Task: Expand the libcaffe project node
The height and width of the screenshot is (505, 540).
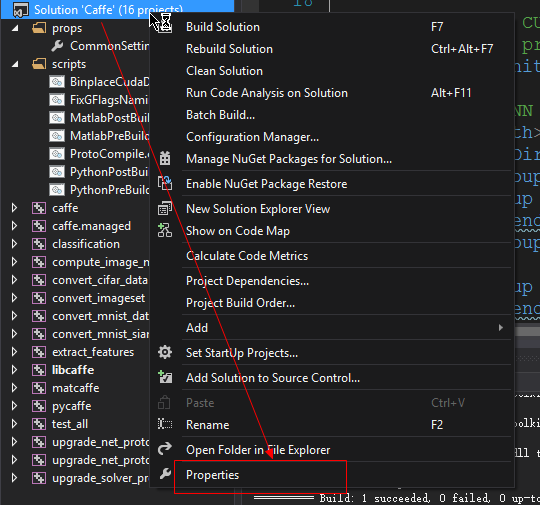Action: pos(14,370)
